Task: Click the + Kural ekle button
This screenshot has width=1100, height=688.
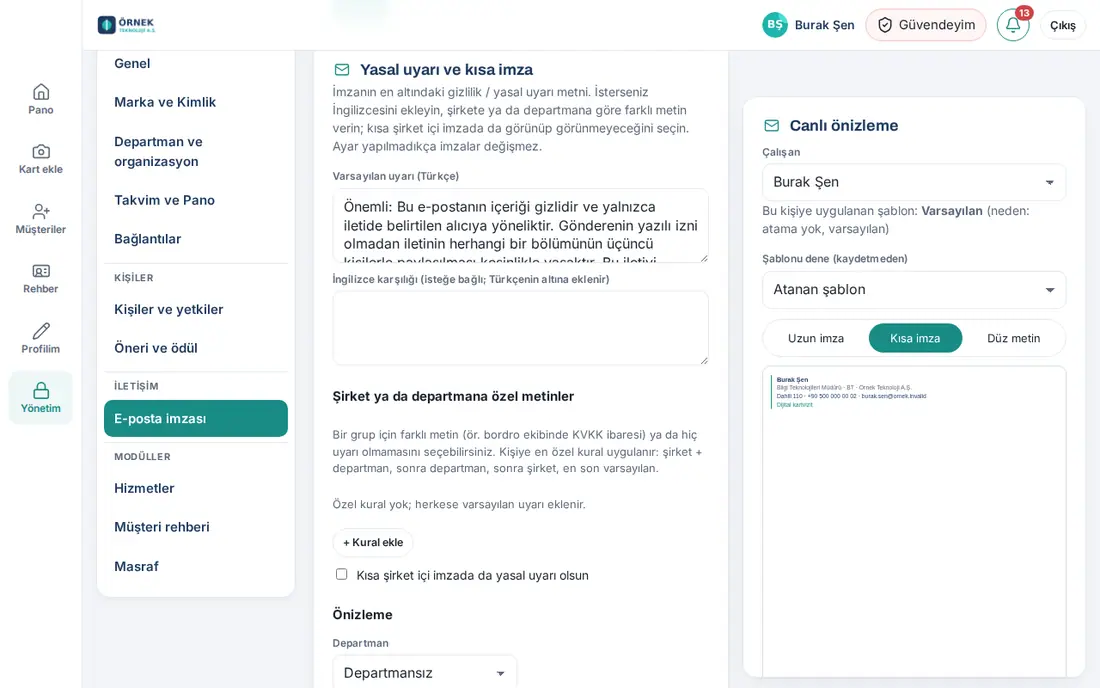Action: (x=373, y=542)
